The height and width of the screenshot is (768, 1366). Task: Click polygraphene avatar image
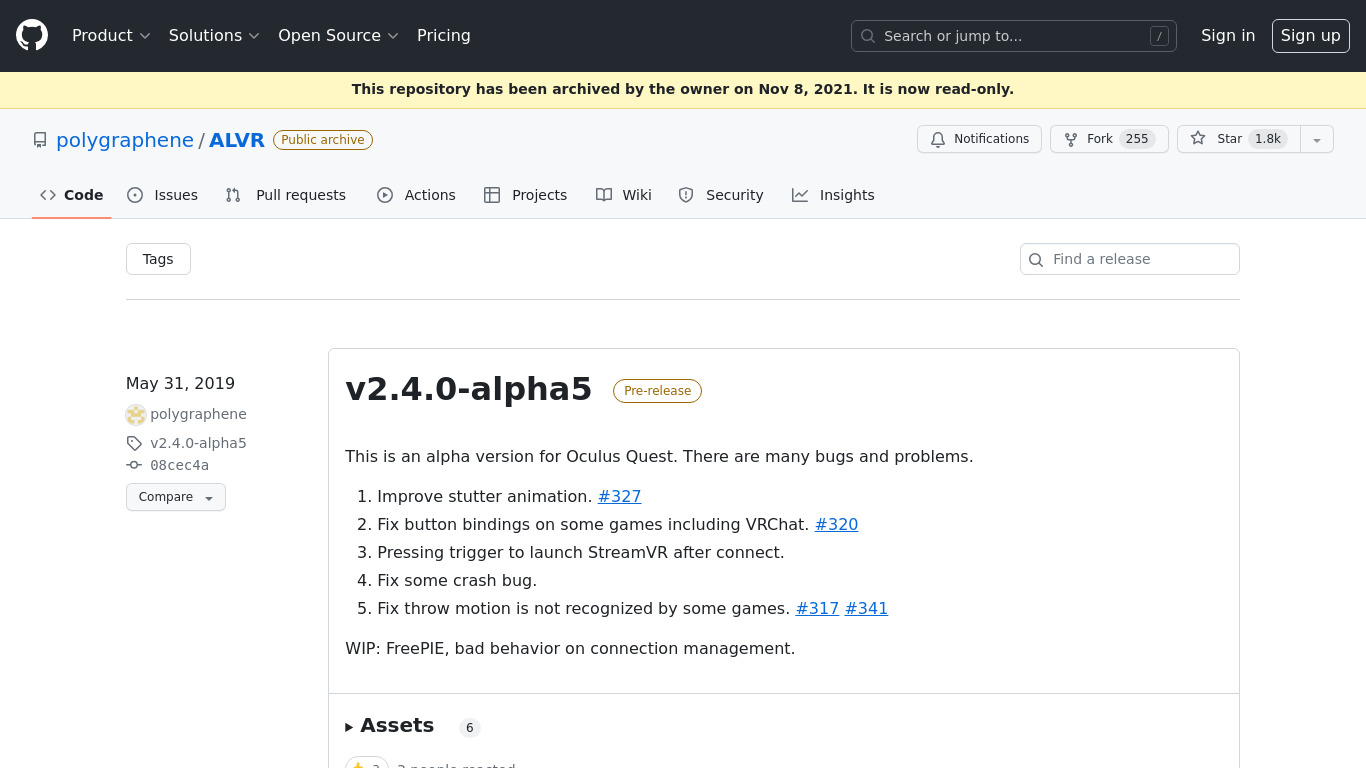click(136, 415)
